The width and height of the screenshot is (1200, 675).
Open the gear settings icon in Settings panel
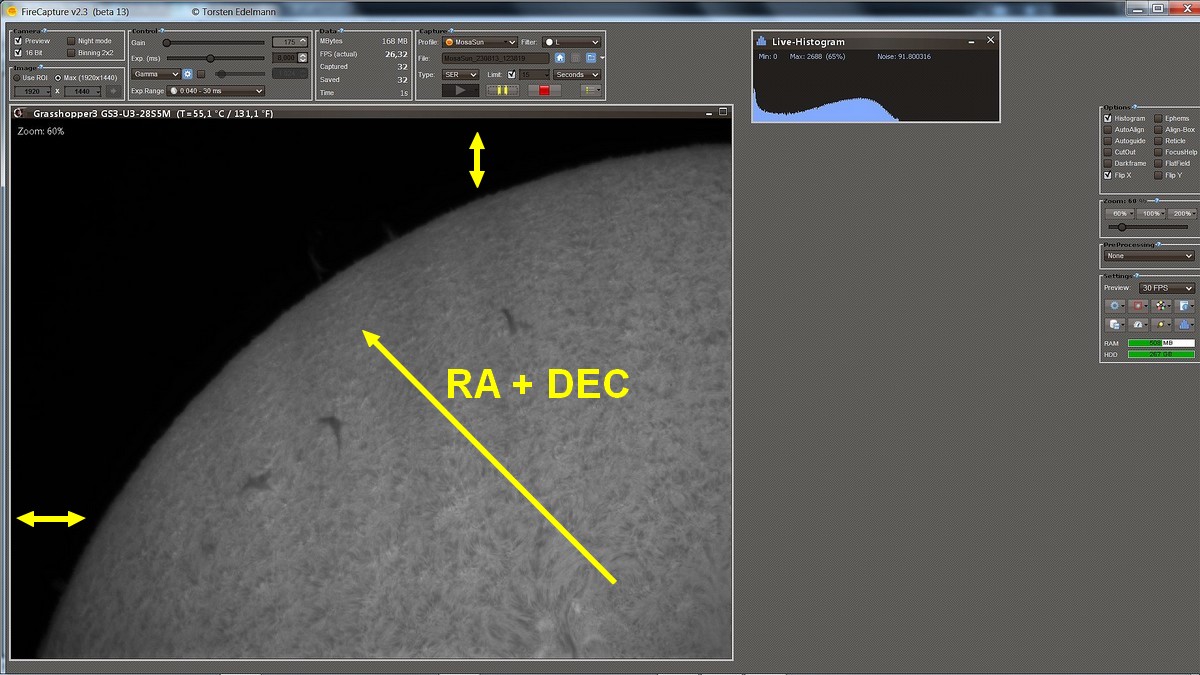pos(1116,306)
